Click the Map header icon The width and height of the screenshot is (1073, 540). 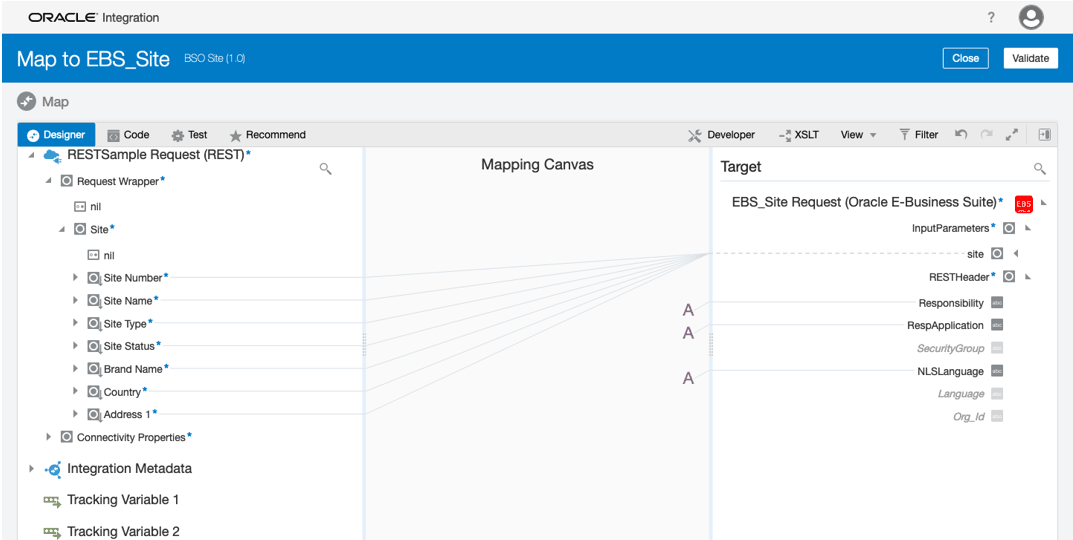point(27,102)
